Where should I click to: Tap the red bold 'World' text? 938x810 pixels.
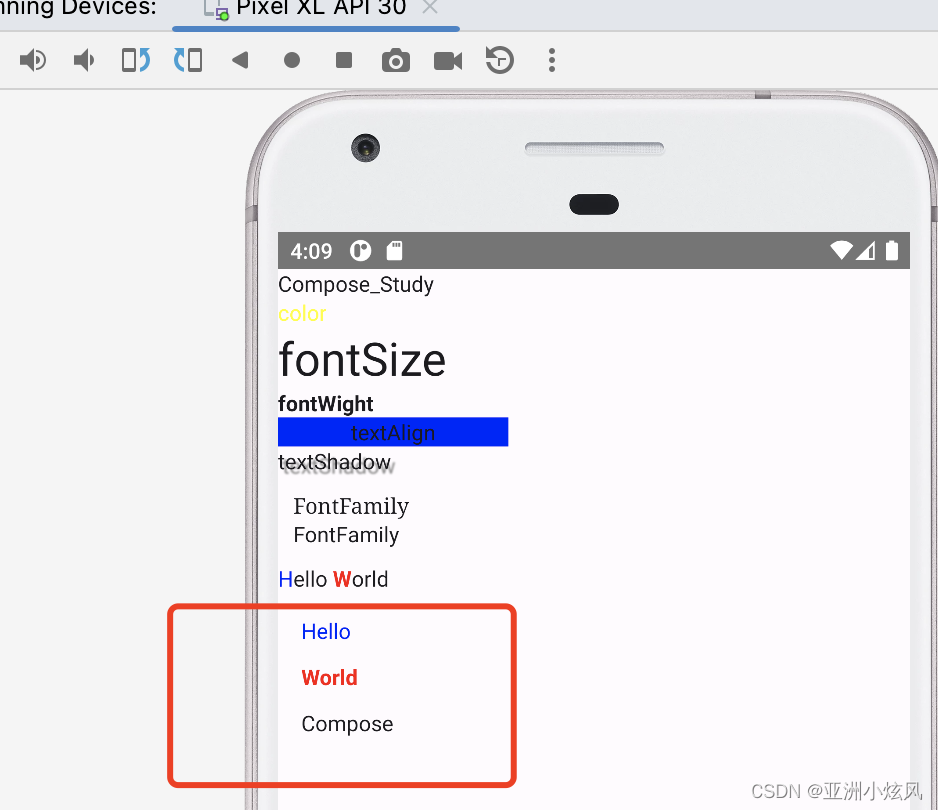pyautogui.click(x=330, y=678)
